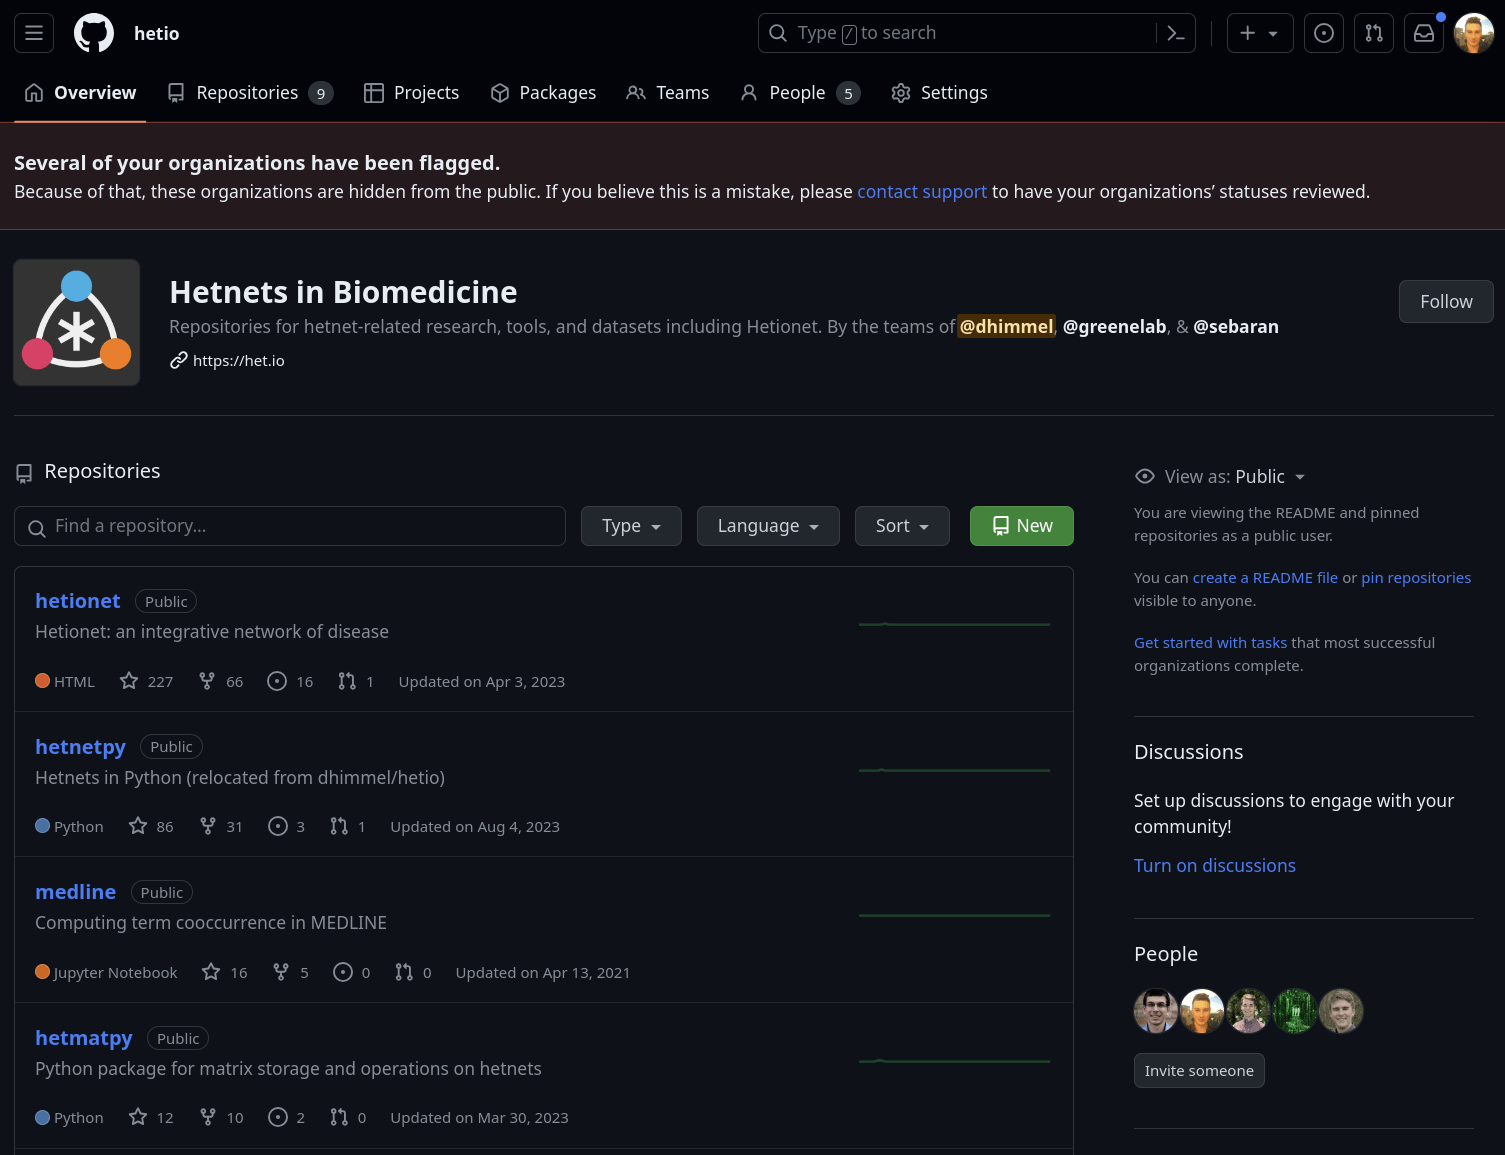The image size is (1505, 1155).
Task: Open the Packages tab
Action: click(x=543, y=93)
